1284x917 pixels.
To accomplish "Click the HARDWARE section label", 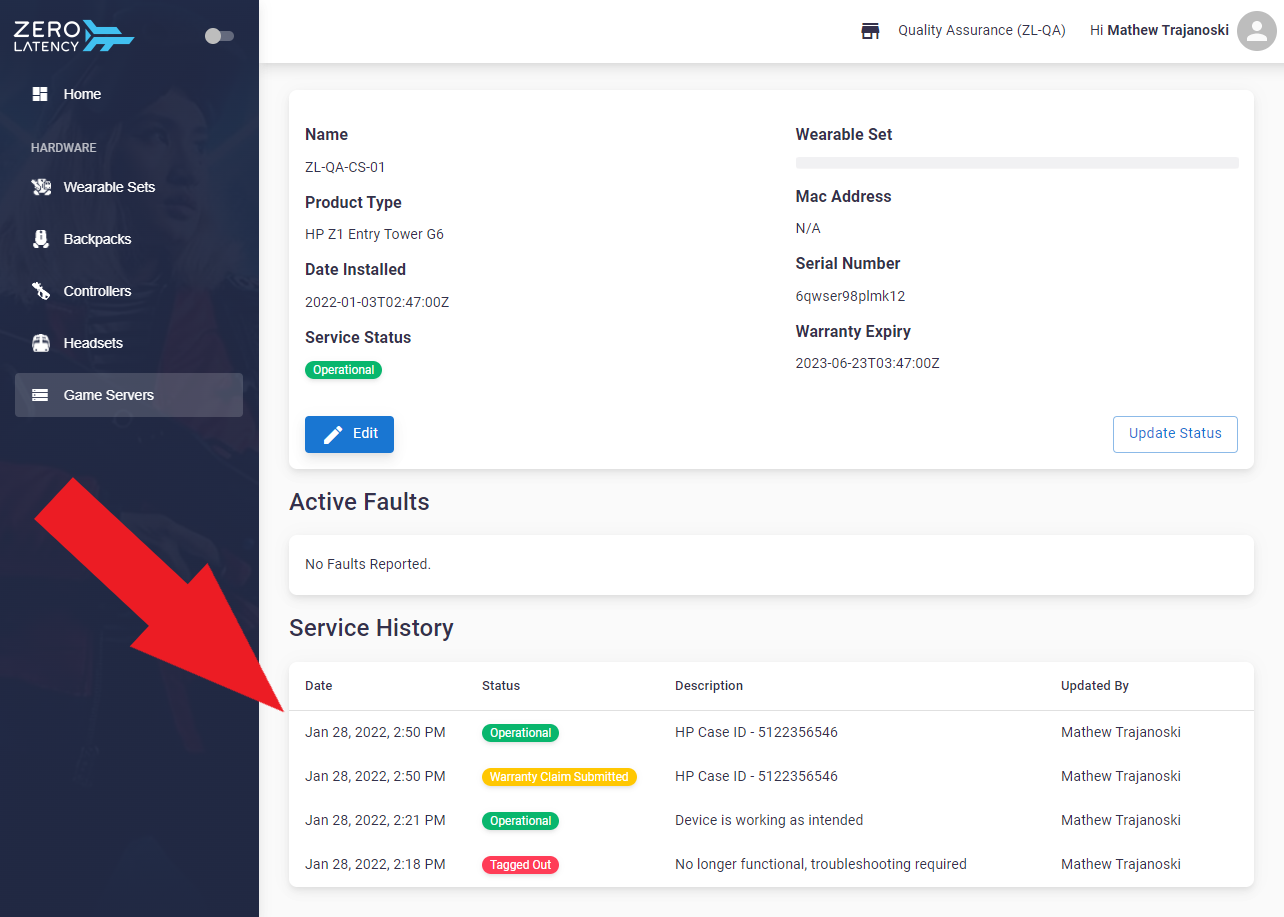I will [64, 148].
